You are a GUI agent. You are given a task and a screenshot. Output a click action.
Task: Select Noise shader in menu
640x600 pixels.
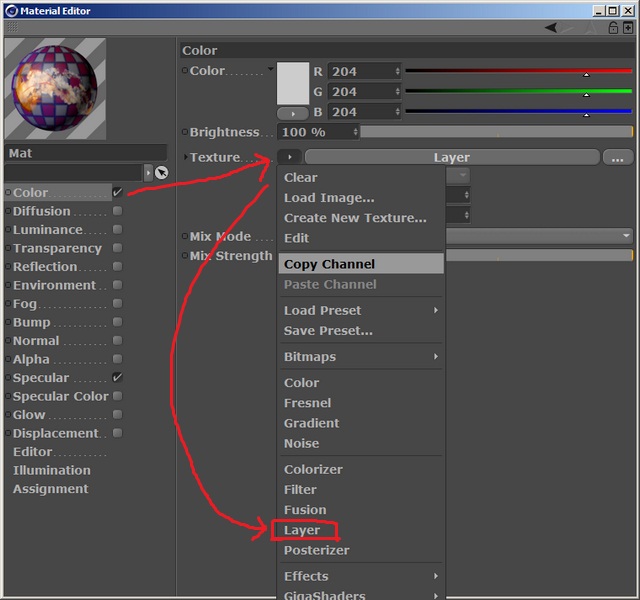tap(302, 443)
